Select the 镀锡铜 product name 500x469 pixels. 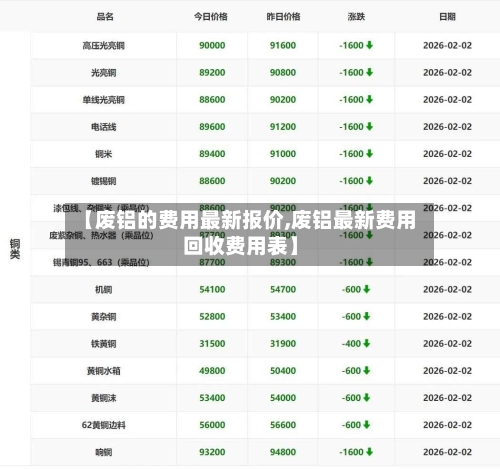[x=104, y=181]
